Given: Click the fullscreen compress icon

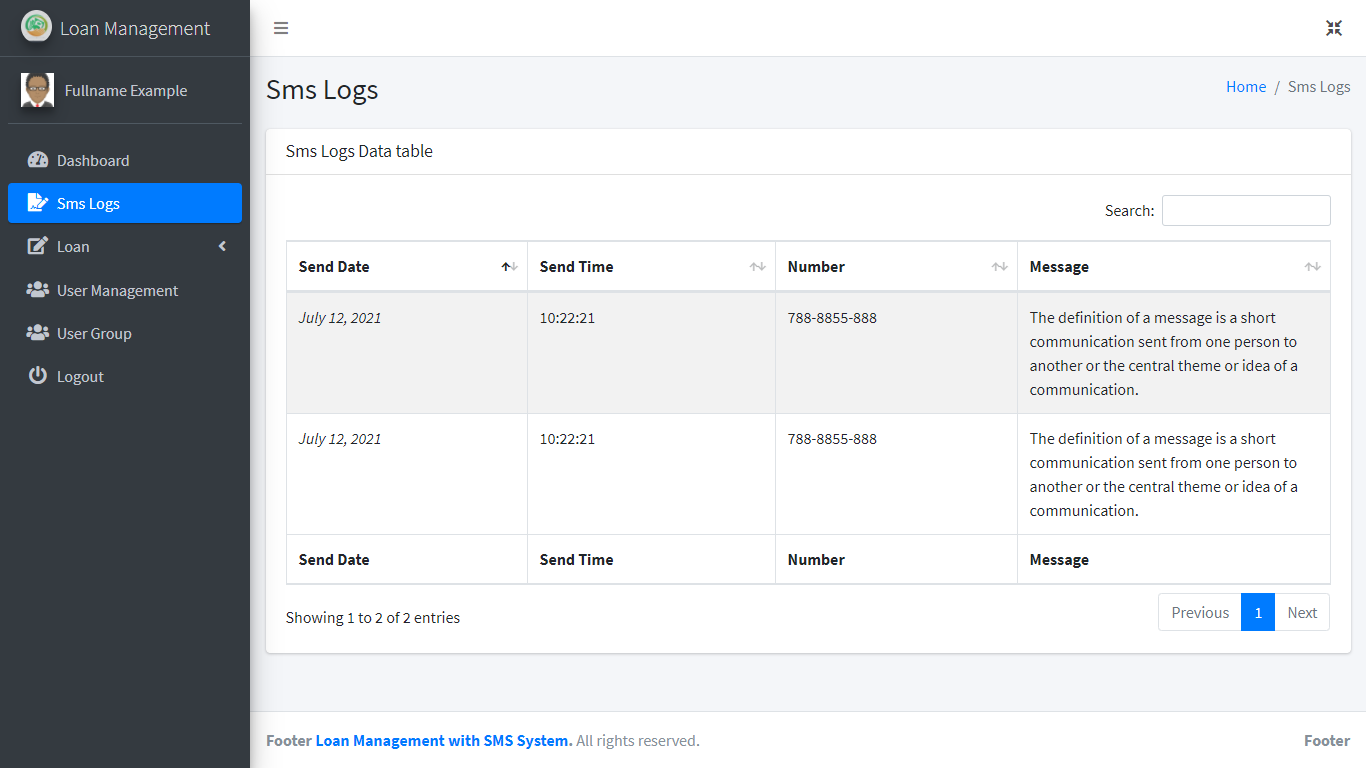Looking at the screenshot, I should click(1334, 28).
